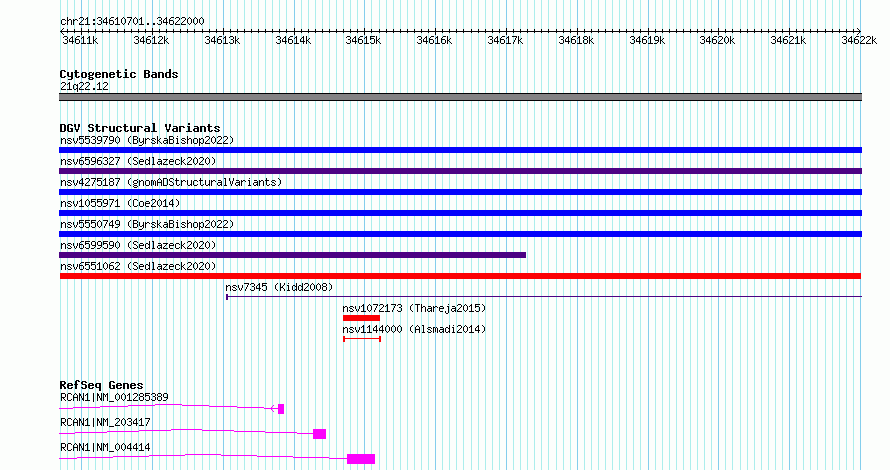Select the gray cytogenetic band bar
890x470 pixels.
pos(460,97)
